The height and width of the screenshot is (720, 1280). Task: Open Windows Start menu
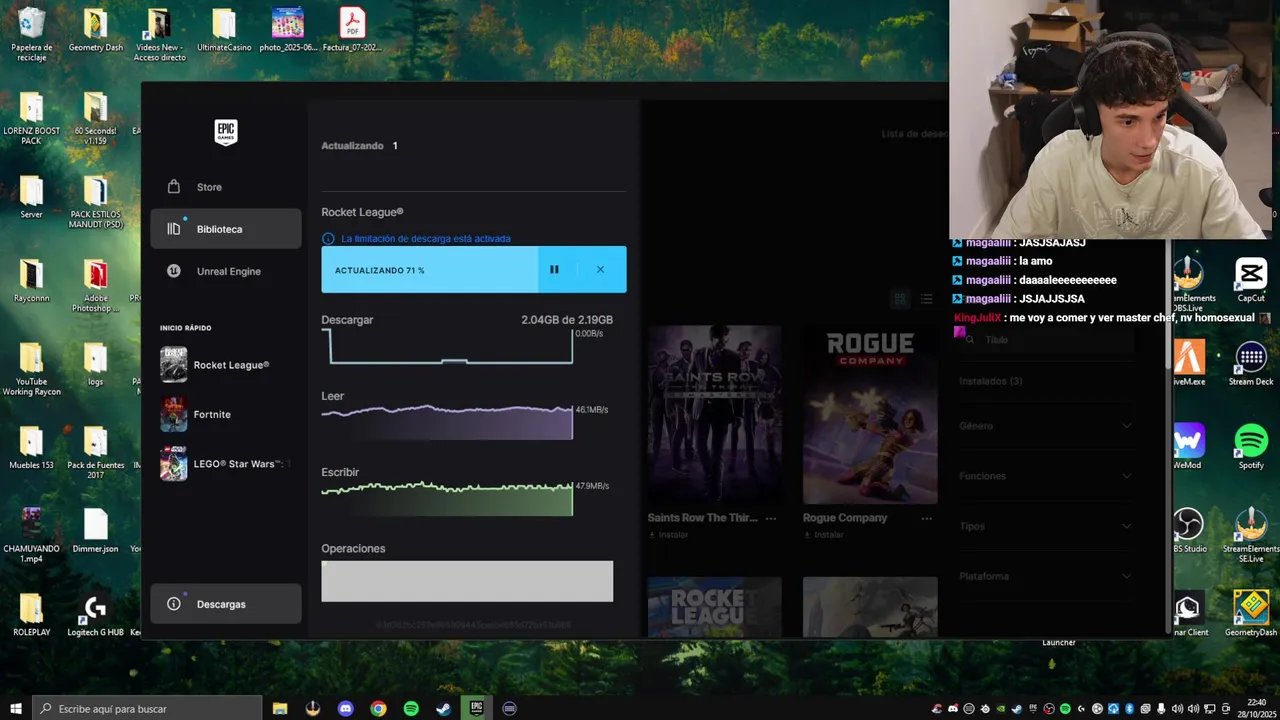tap(16, 708)
